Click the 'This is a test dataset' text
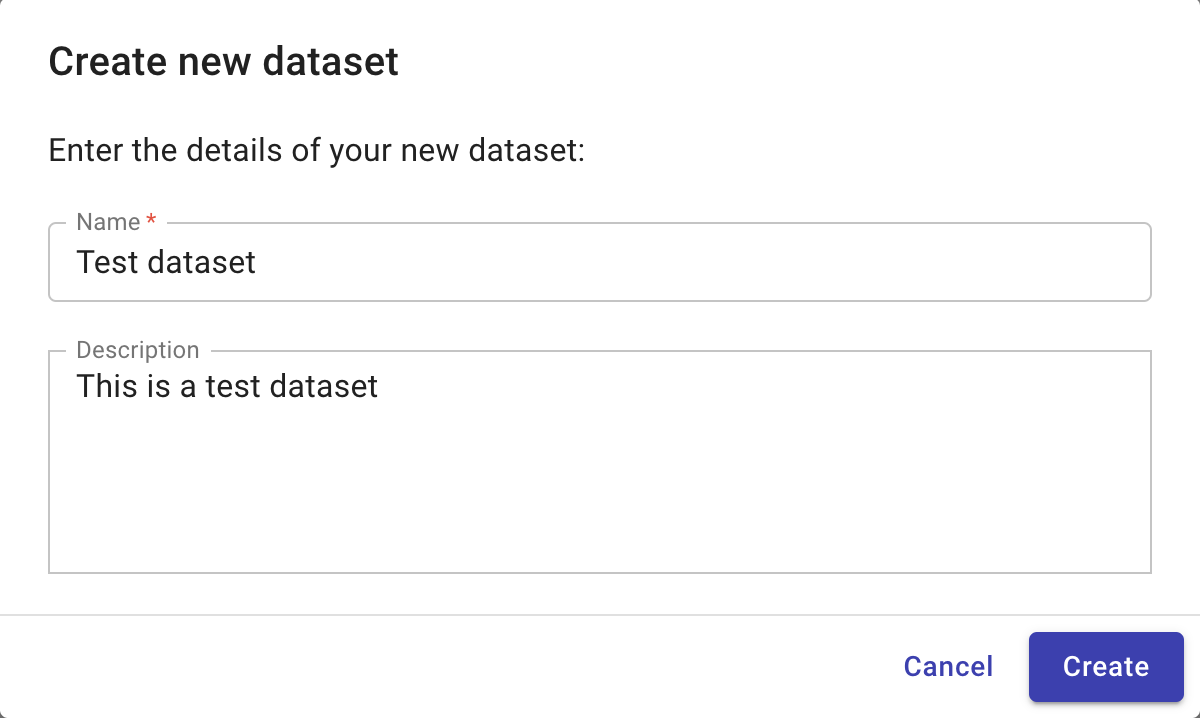 227,386
